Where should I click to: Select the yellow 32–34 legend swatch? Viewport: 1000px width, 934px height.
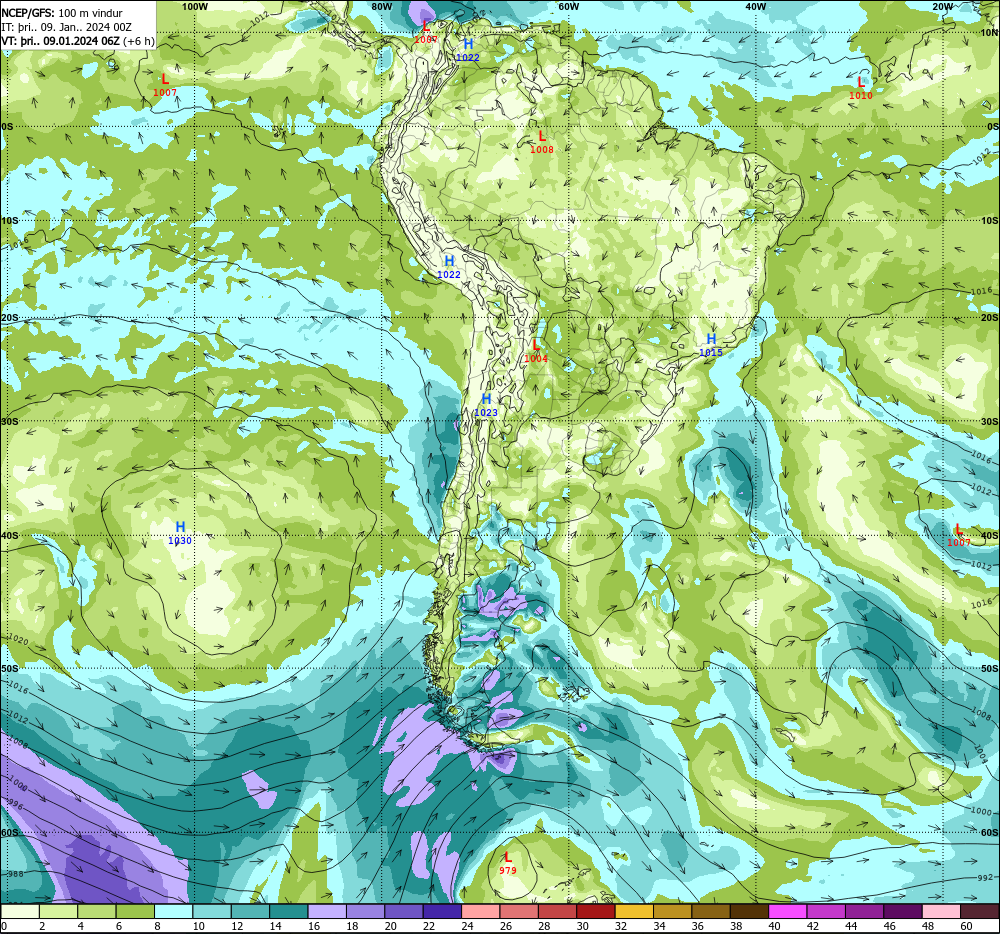pos(634,912)
